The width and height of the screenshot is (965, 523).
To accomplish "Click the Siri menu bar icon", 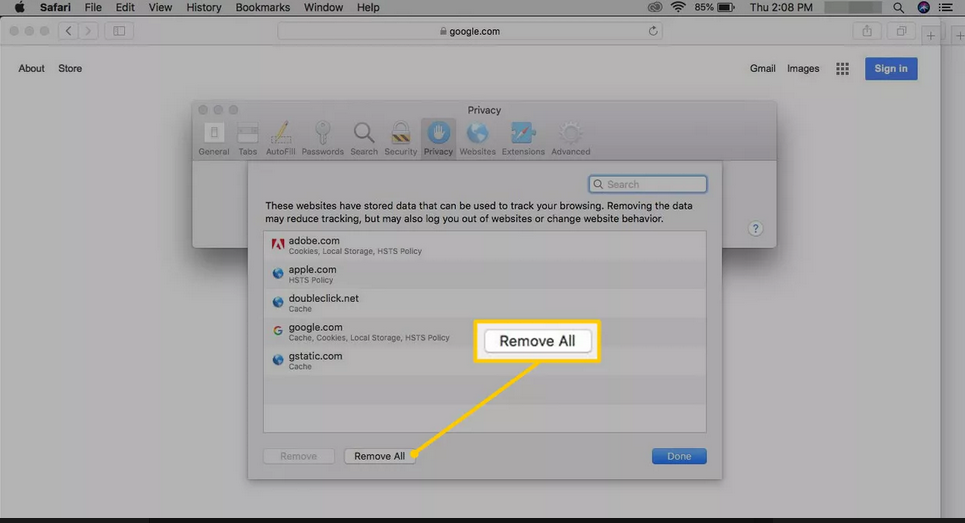I will tap(924, 7).
